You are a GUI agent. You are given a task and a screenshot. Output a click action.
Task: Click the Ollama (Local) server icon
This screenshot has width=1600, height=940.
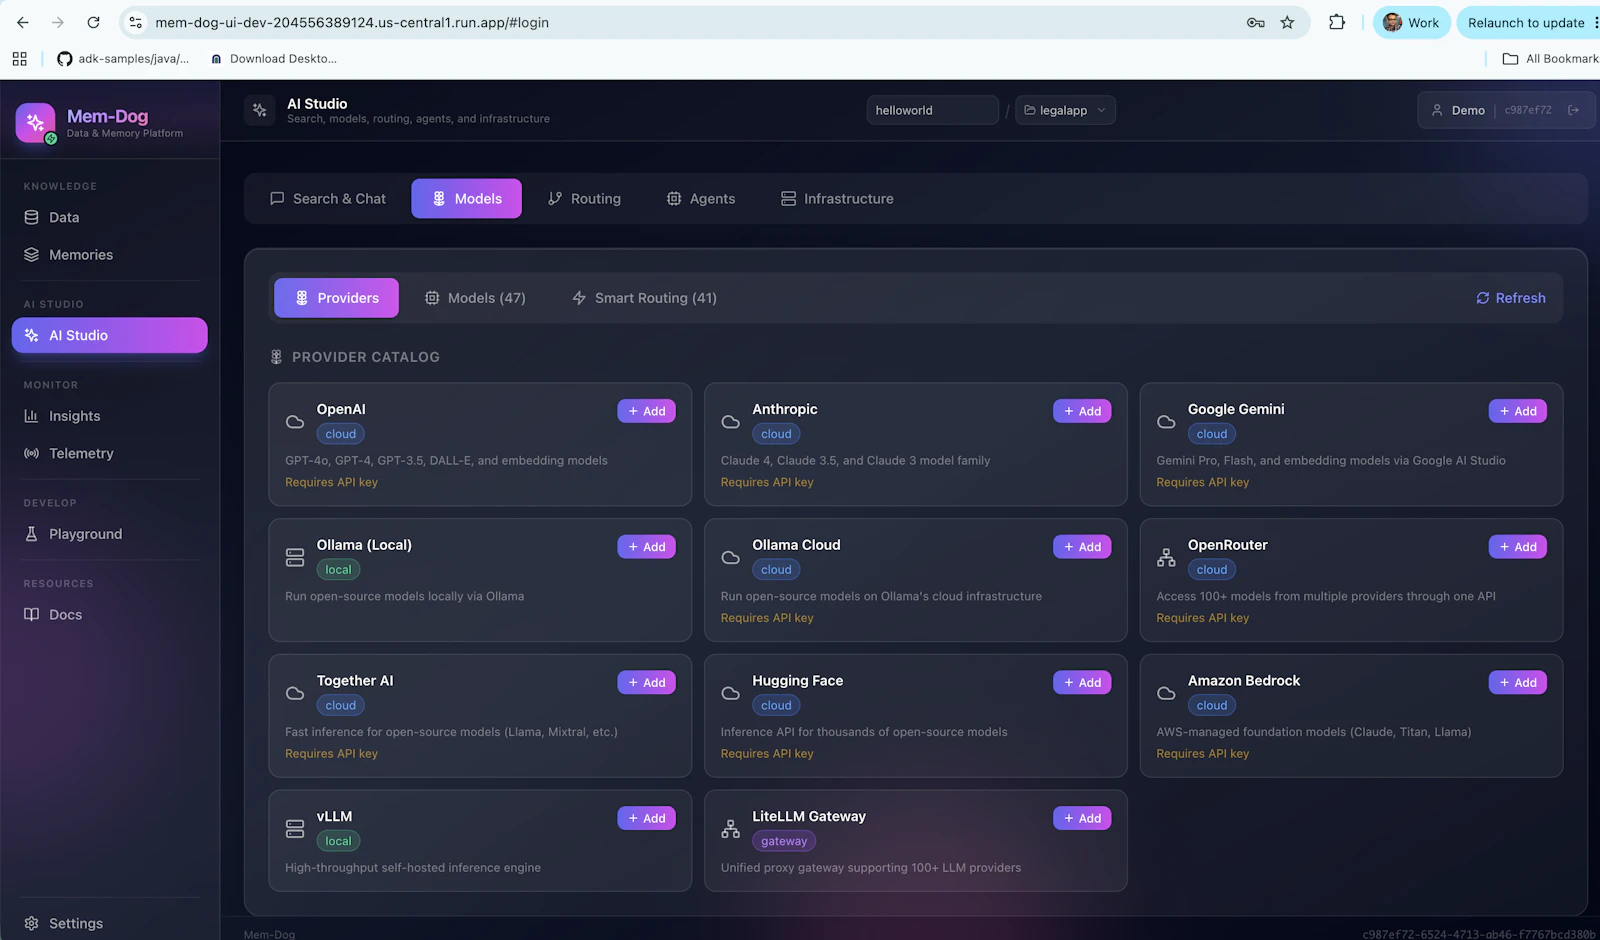click(295, 557)
